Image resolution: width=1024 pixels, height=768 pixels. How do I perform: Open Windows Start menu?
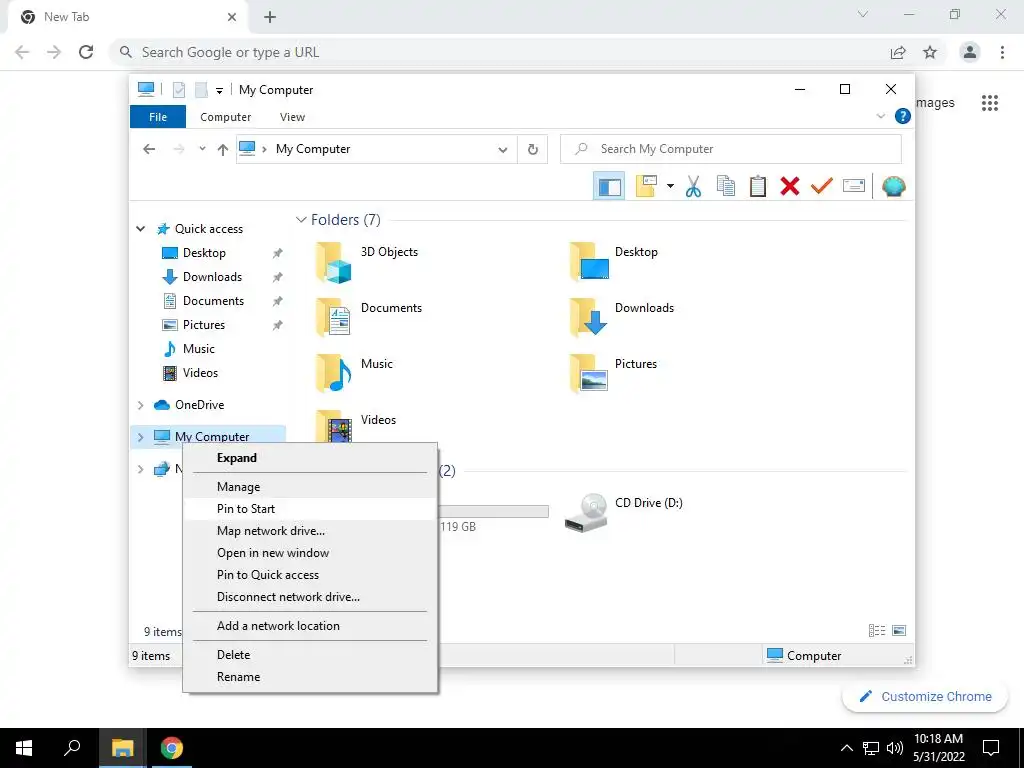click(24, 748)
